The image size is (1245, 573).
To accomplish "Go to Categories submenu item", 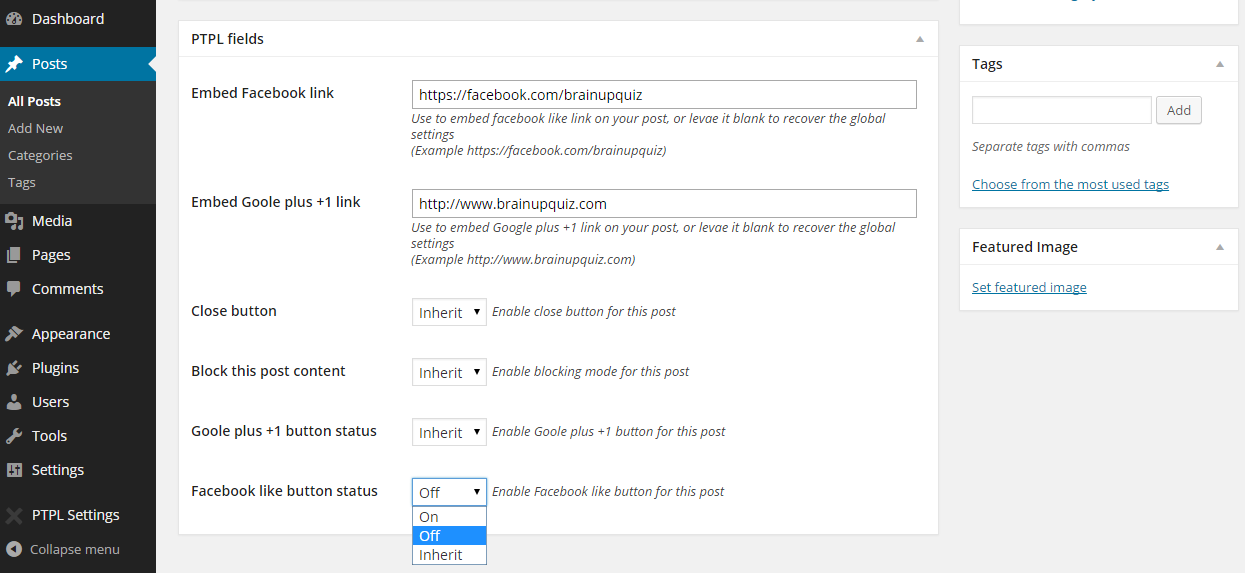I will pos(40,155).
